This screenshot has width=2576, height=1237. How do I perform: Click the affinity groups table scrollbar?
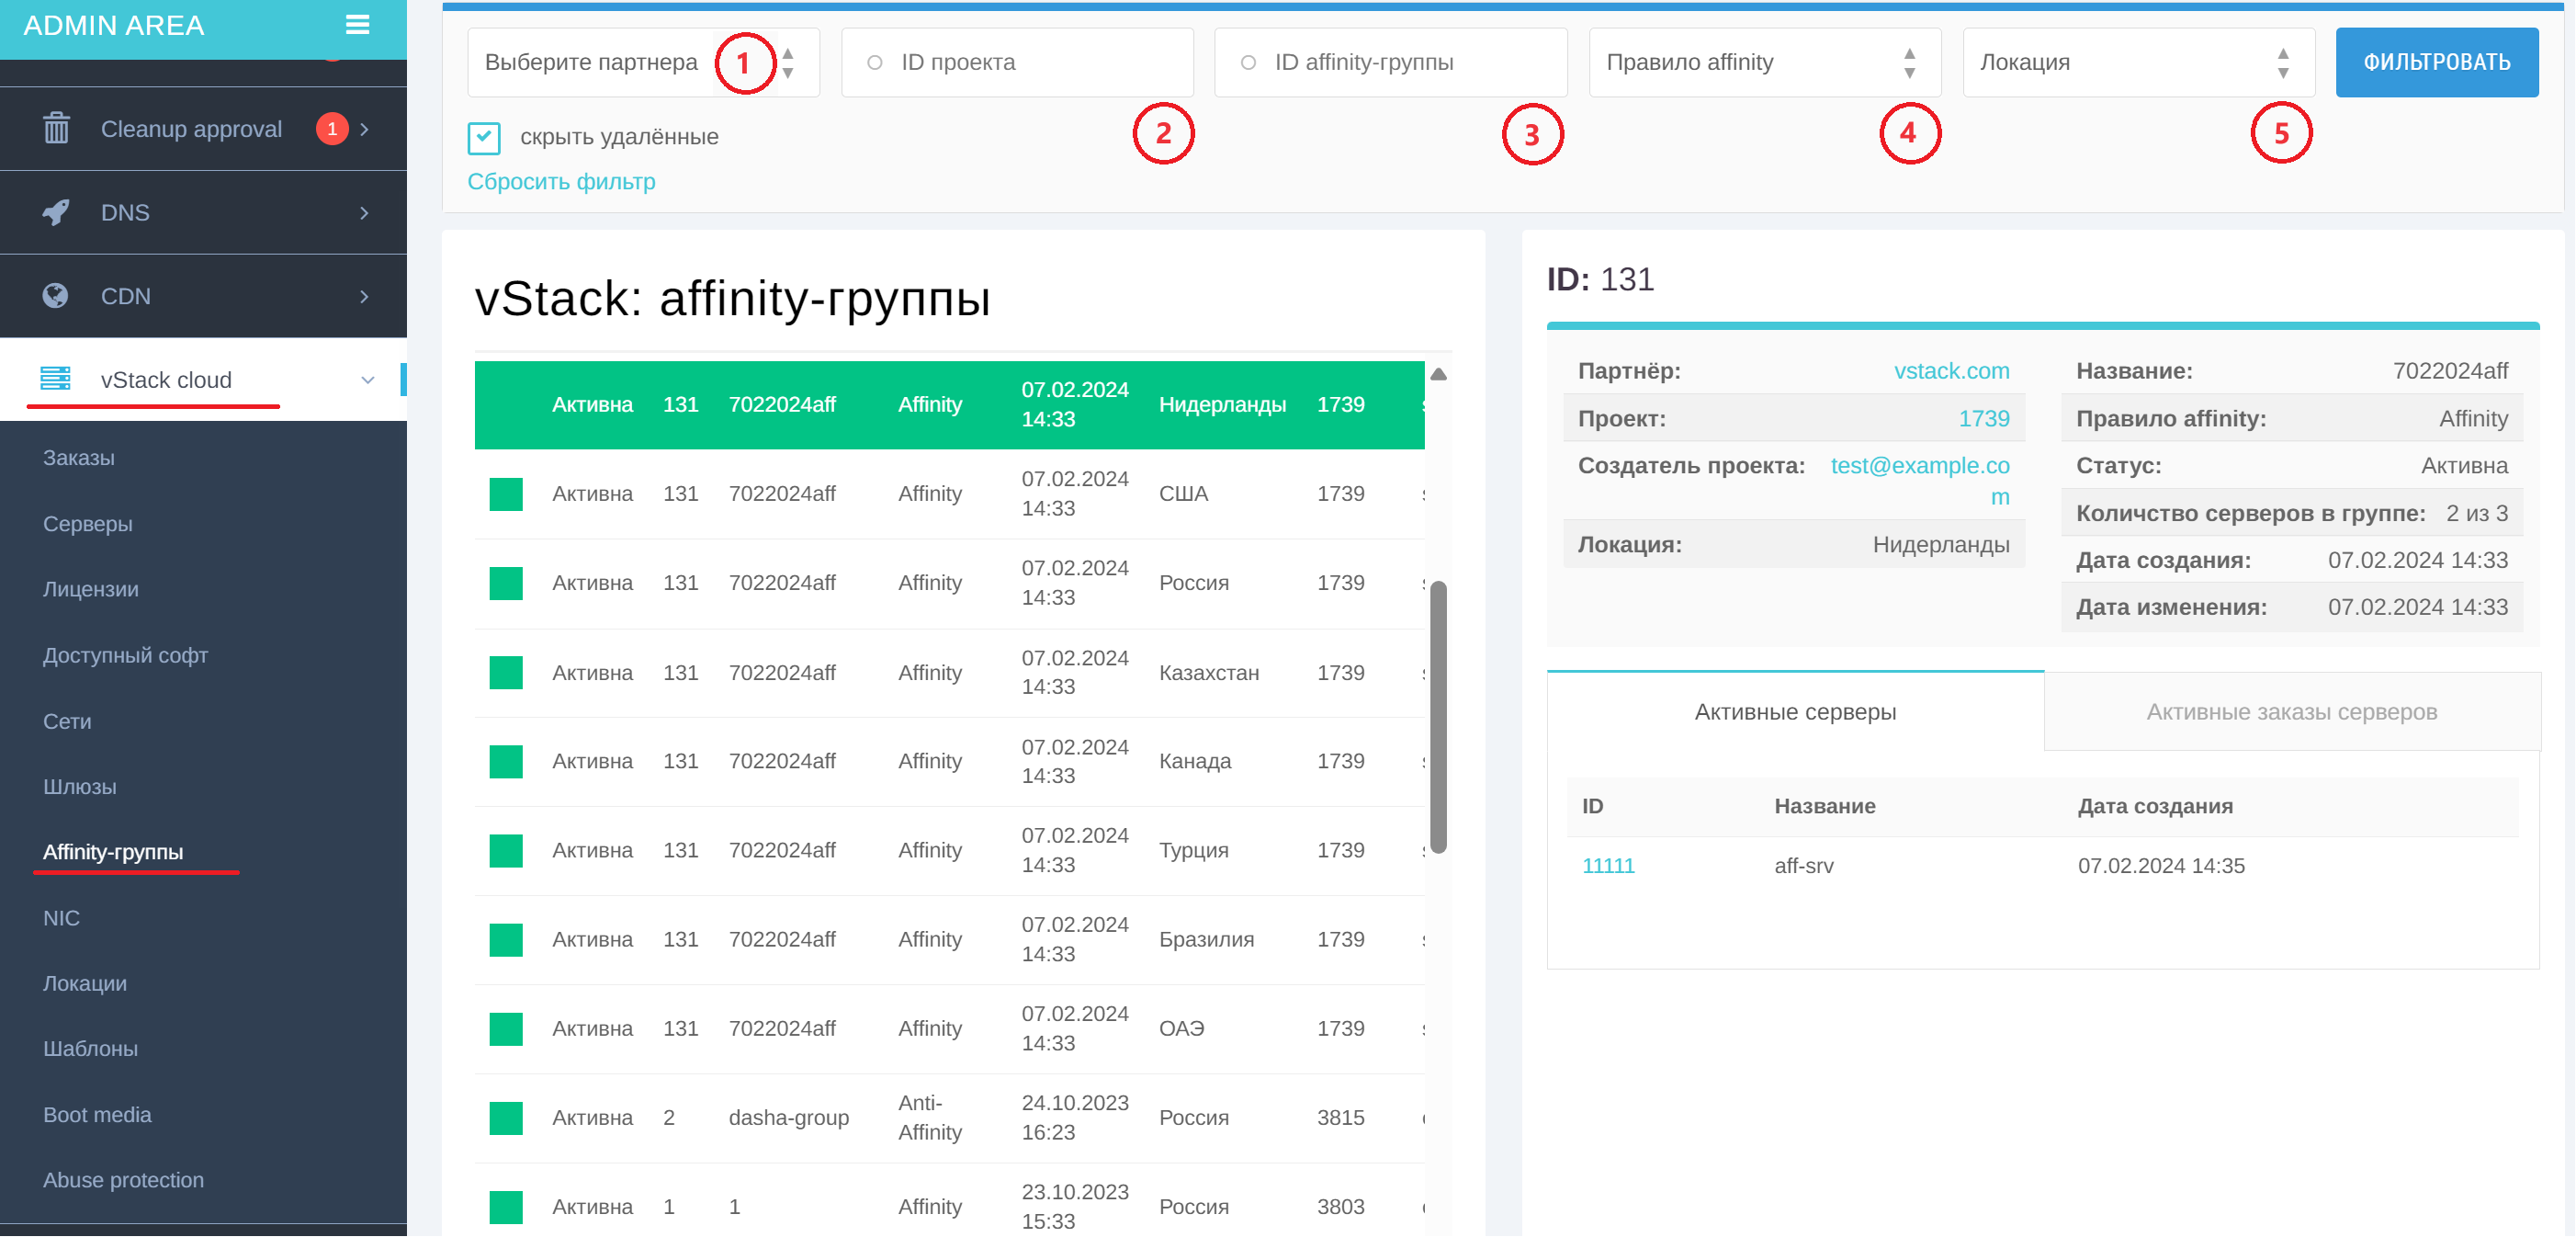point(1438,716)
